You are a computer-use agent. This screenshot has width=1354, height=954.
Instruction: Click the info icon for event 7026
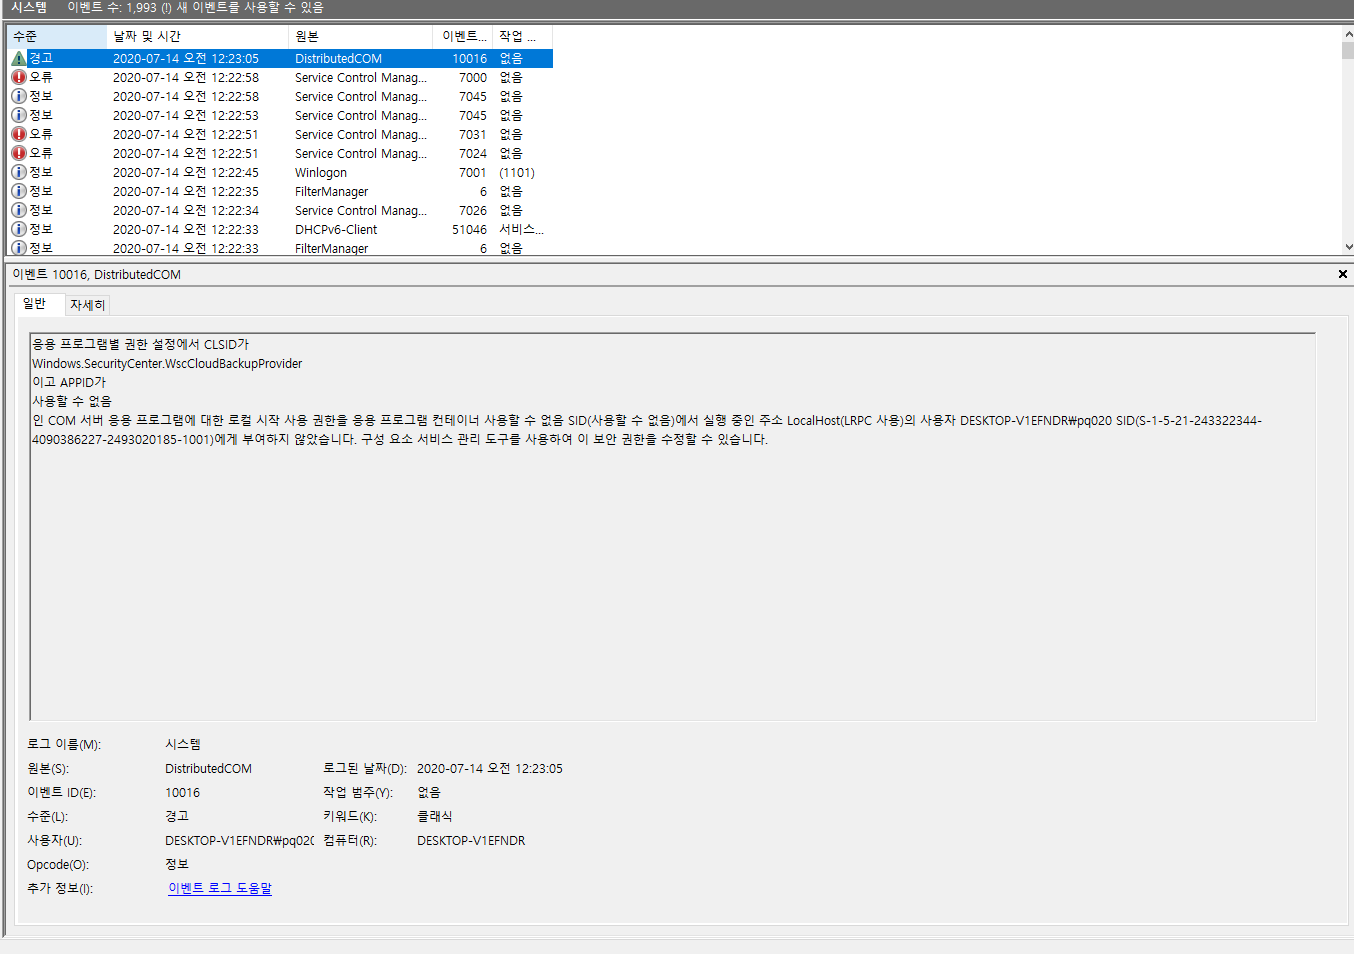(19, 211)
